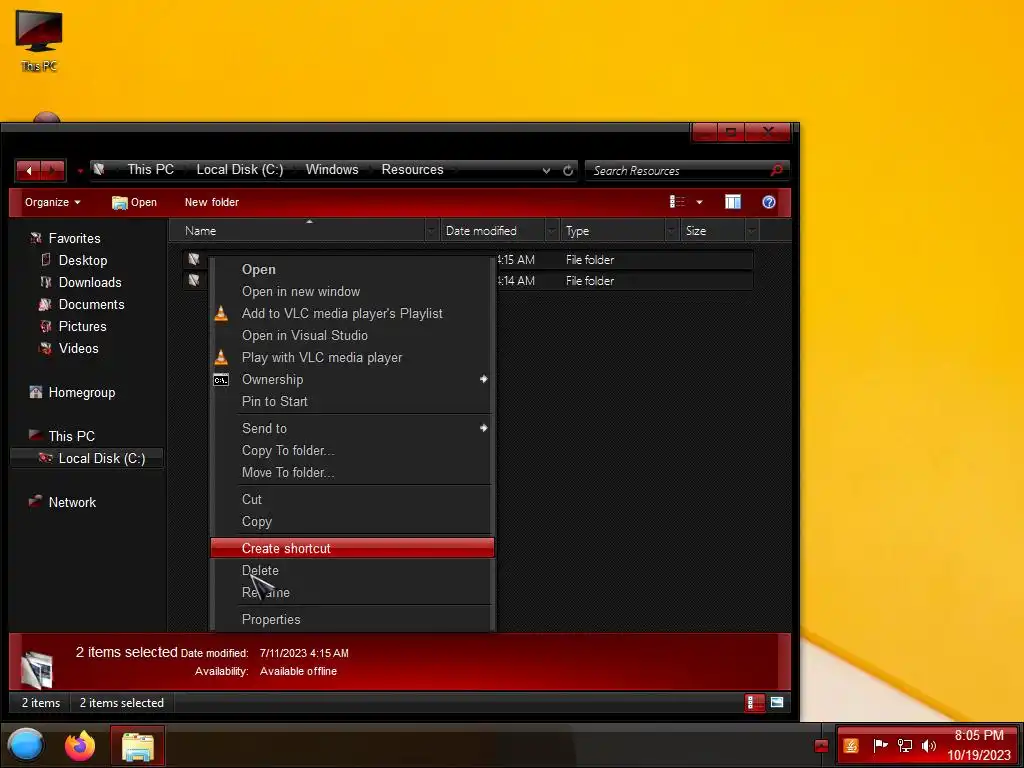
Task: Toggle the preview pane icon
Action: coord(733,202)
